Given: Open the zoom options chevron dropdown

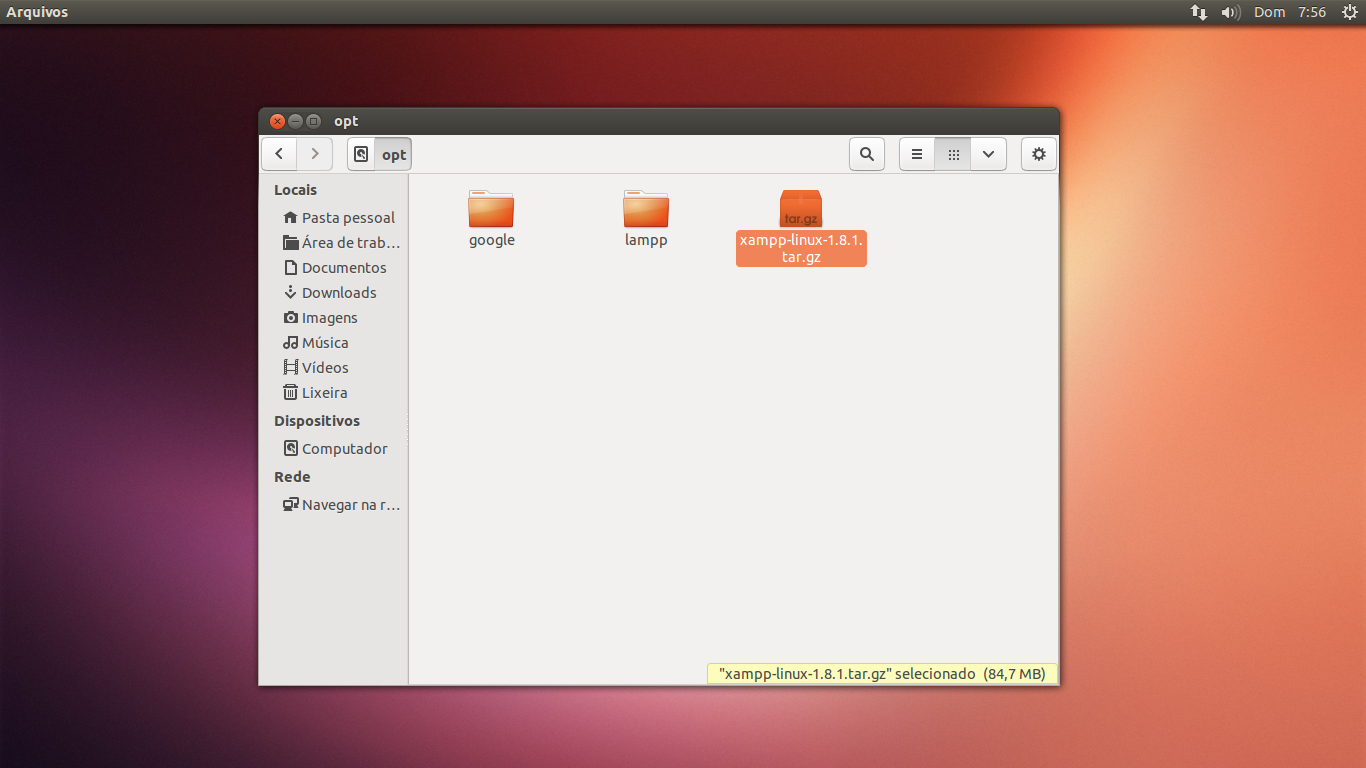Looking at the screenshot, I should point(988,154).
